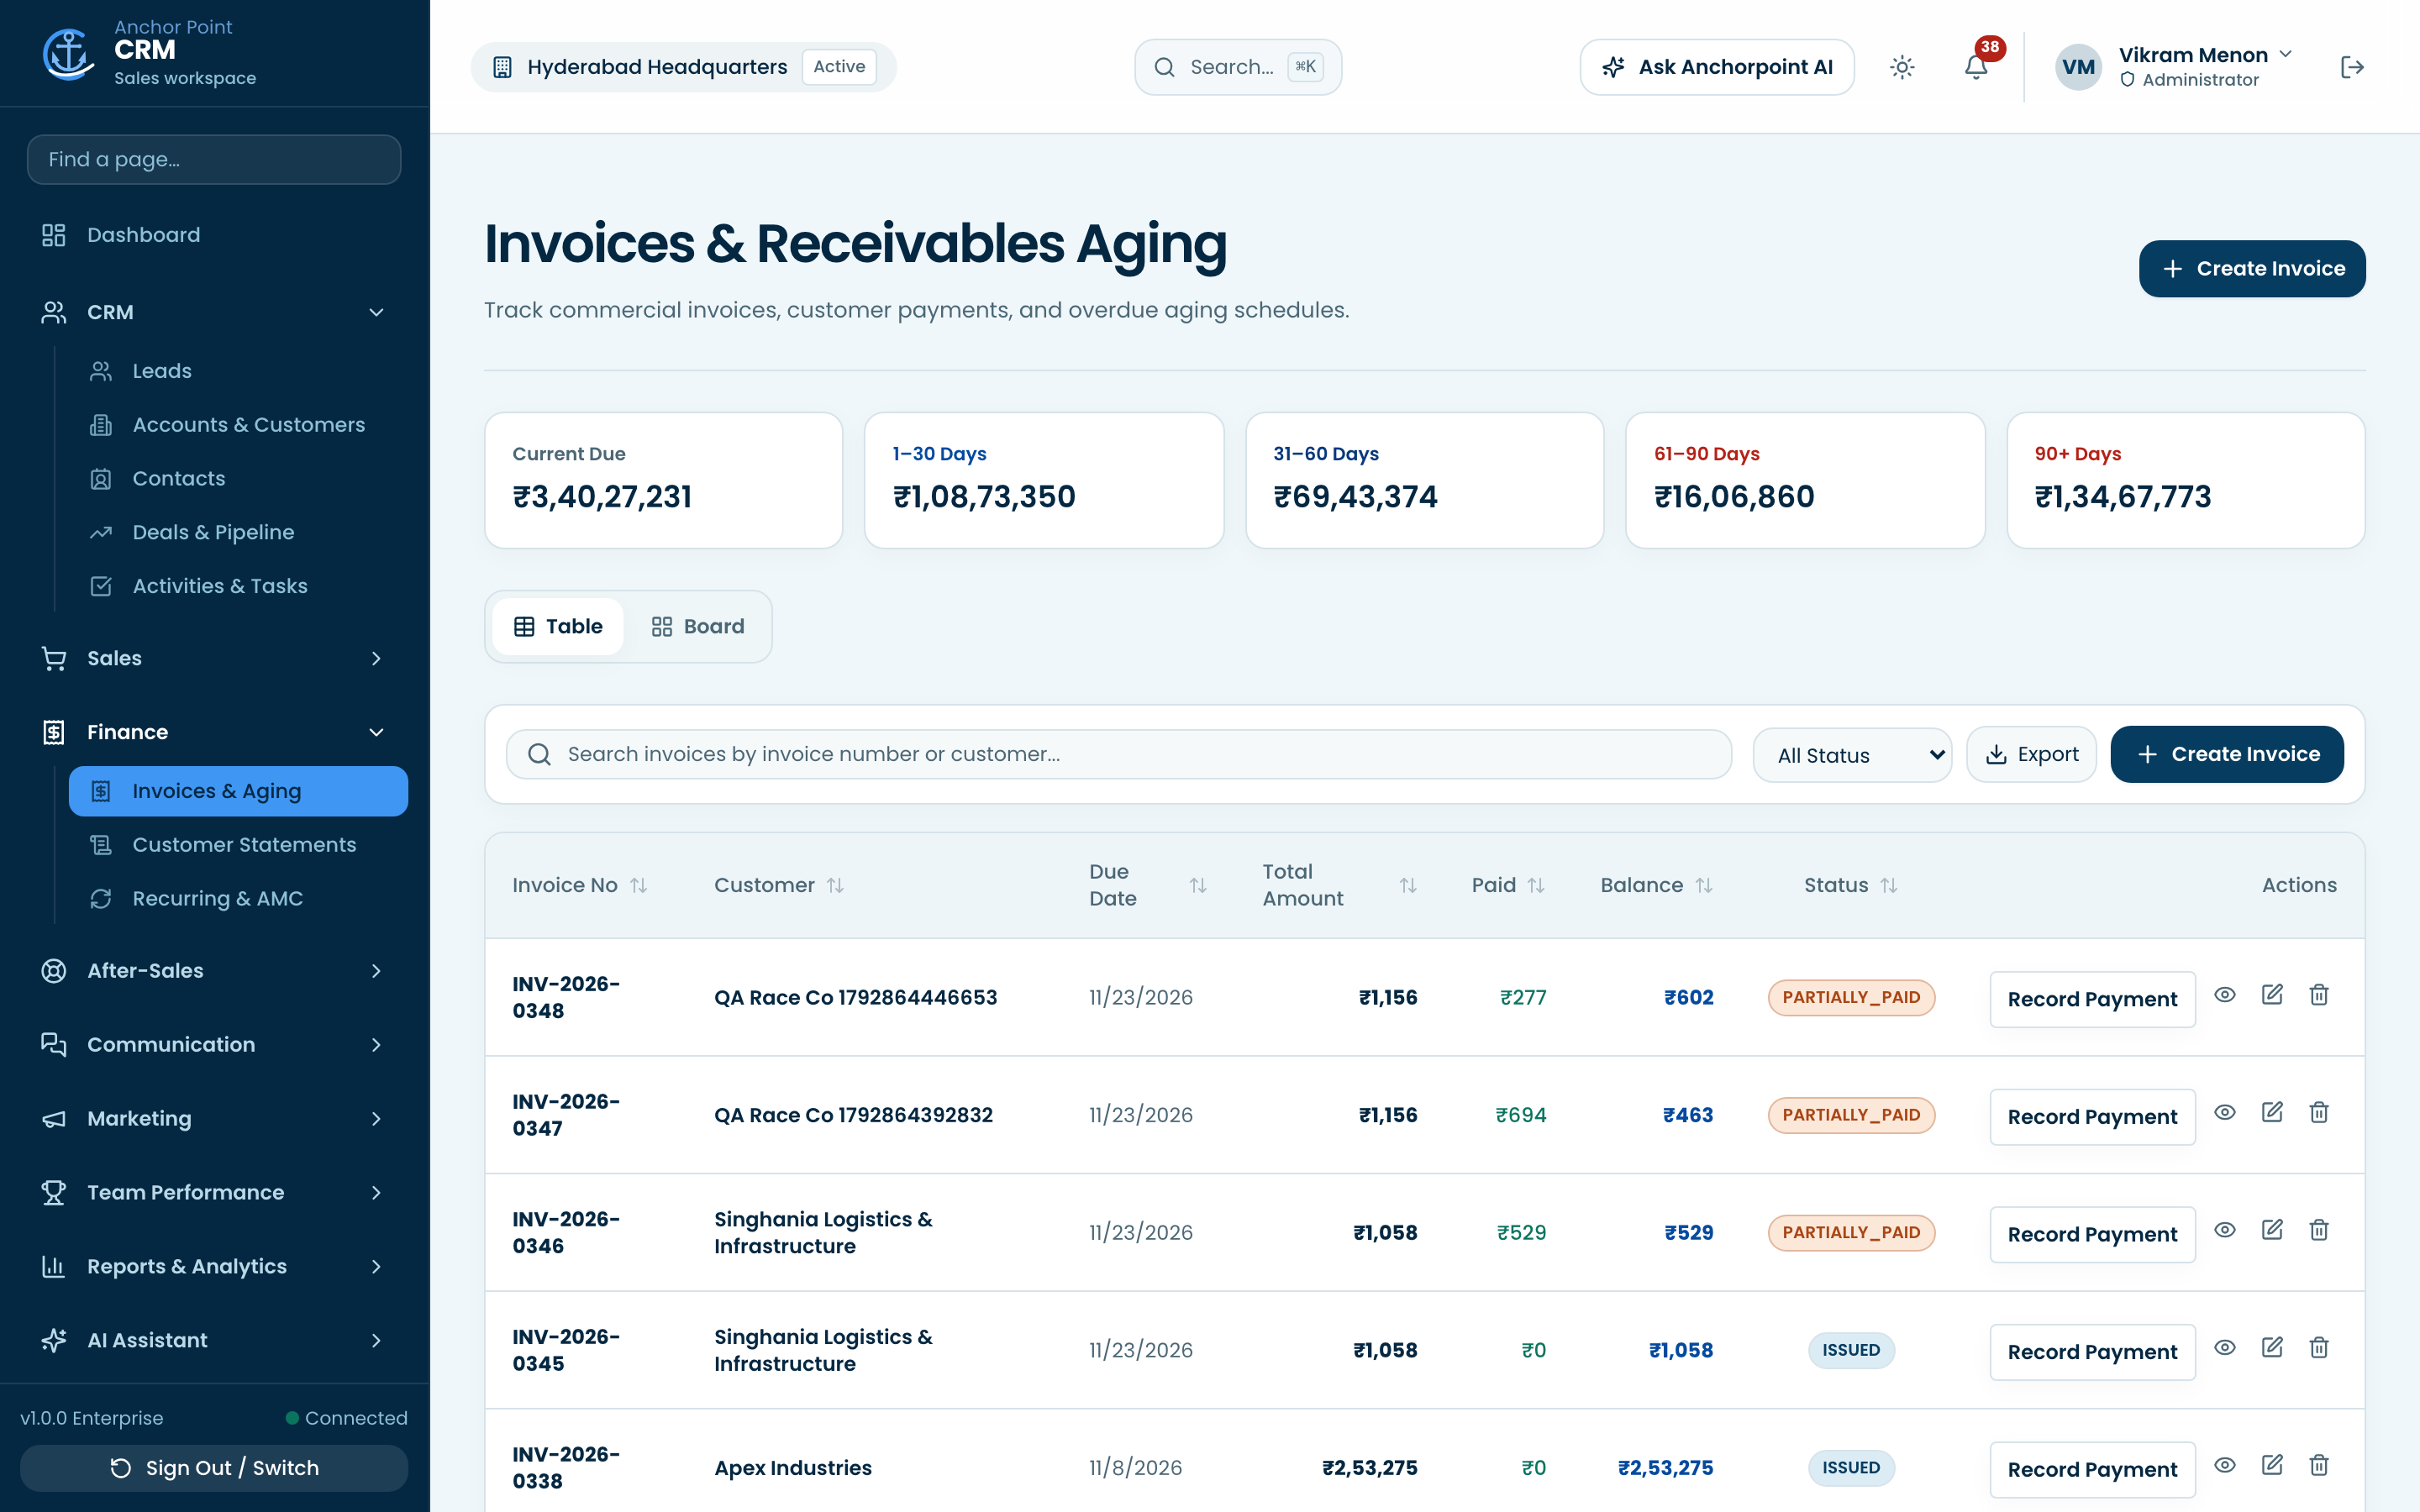Toggle the light/dark theme sun icon
Screen dimensions: 2420x1512
tap(1902, 67)
